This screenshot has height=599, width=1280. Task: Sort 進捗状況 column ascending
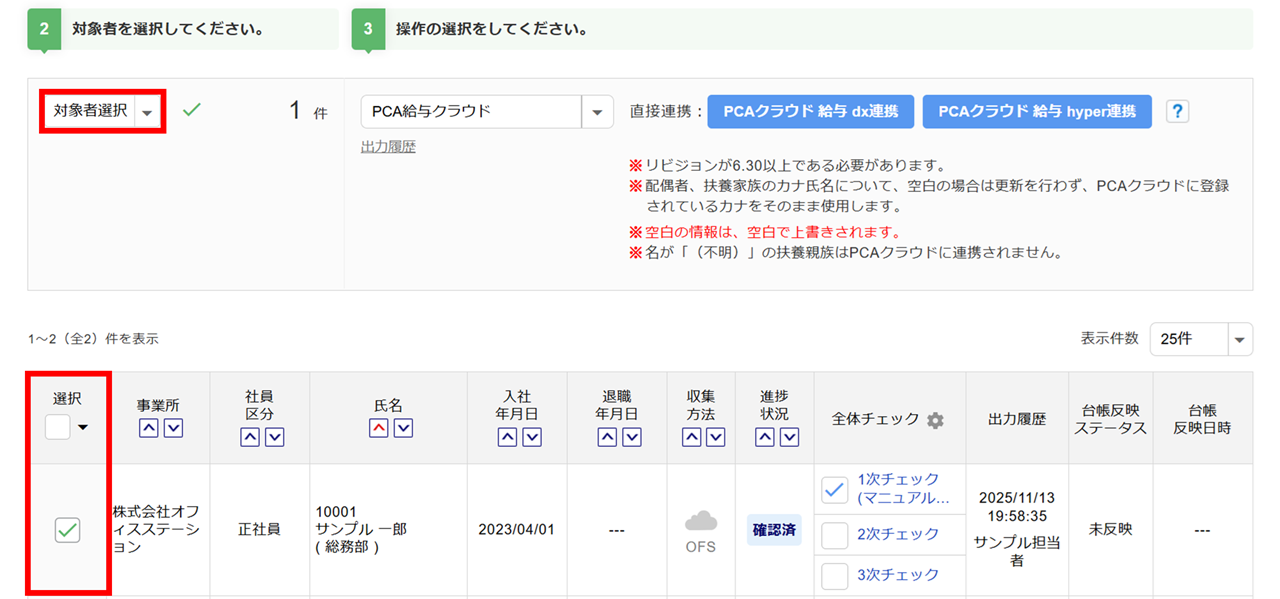(x=765, y=437)
